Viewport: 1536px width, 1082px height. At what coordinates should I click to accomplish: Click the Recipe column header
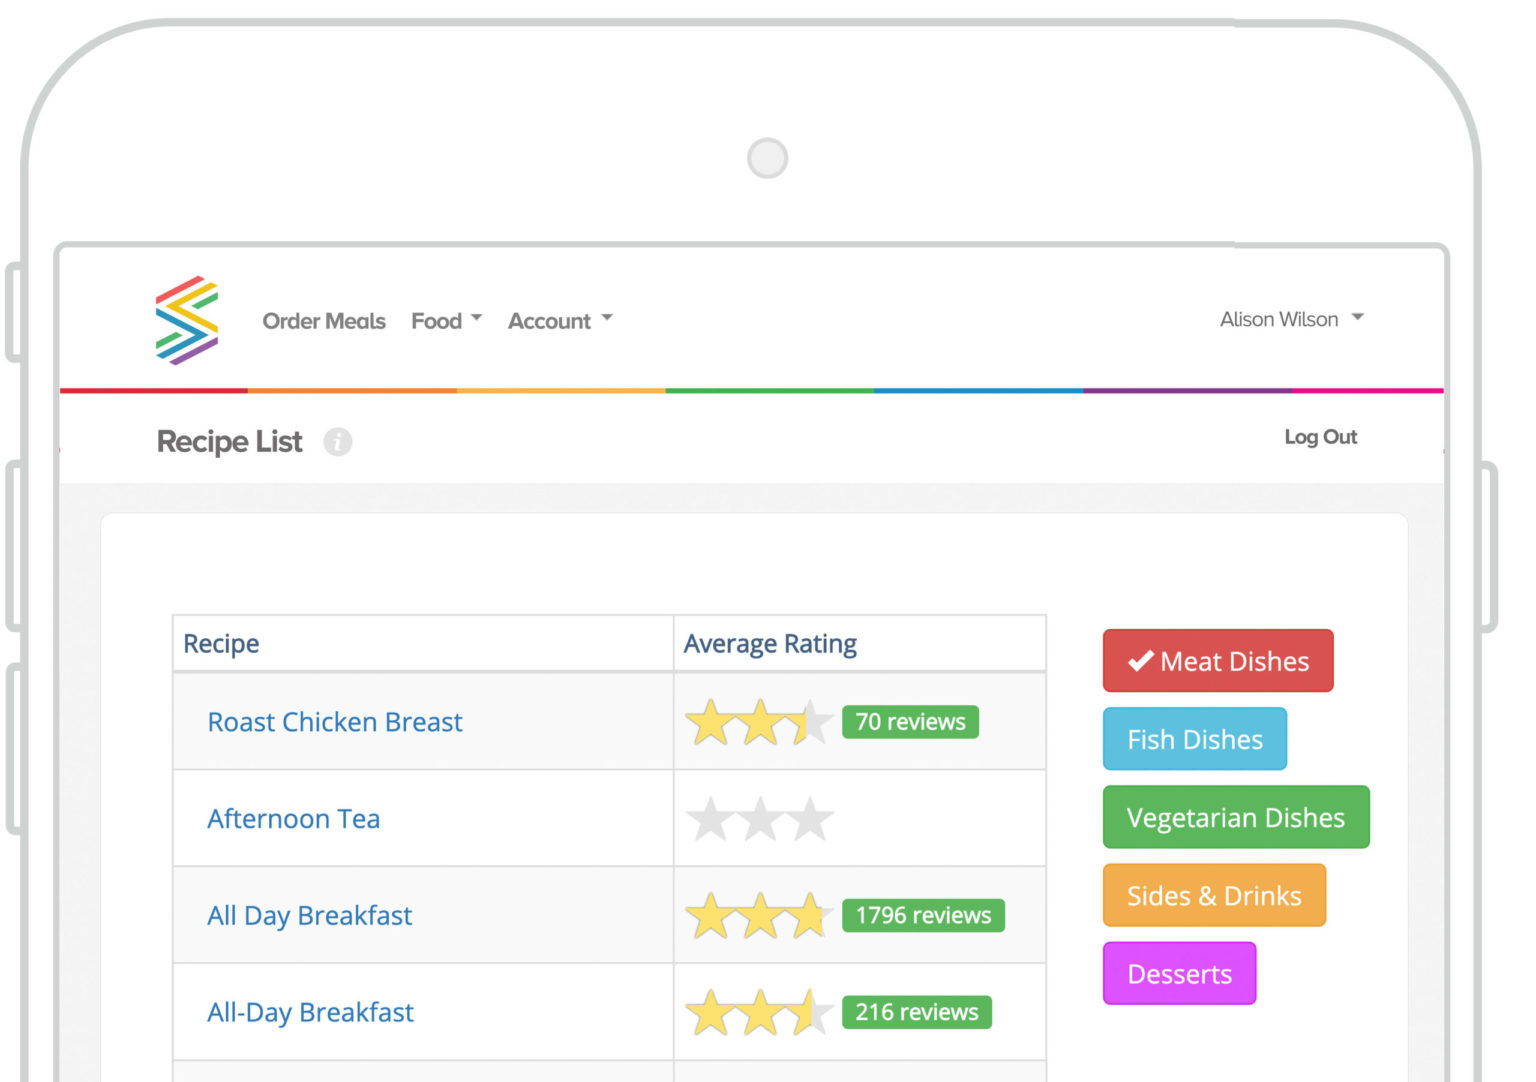coord(221,643)
